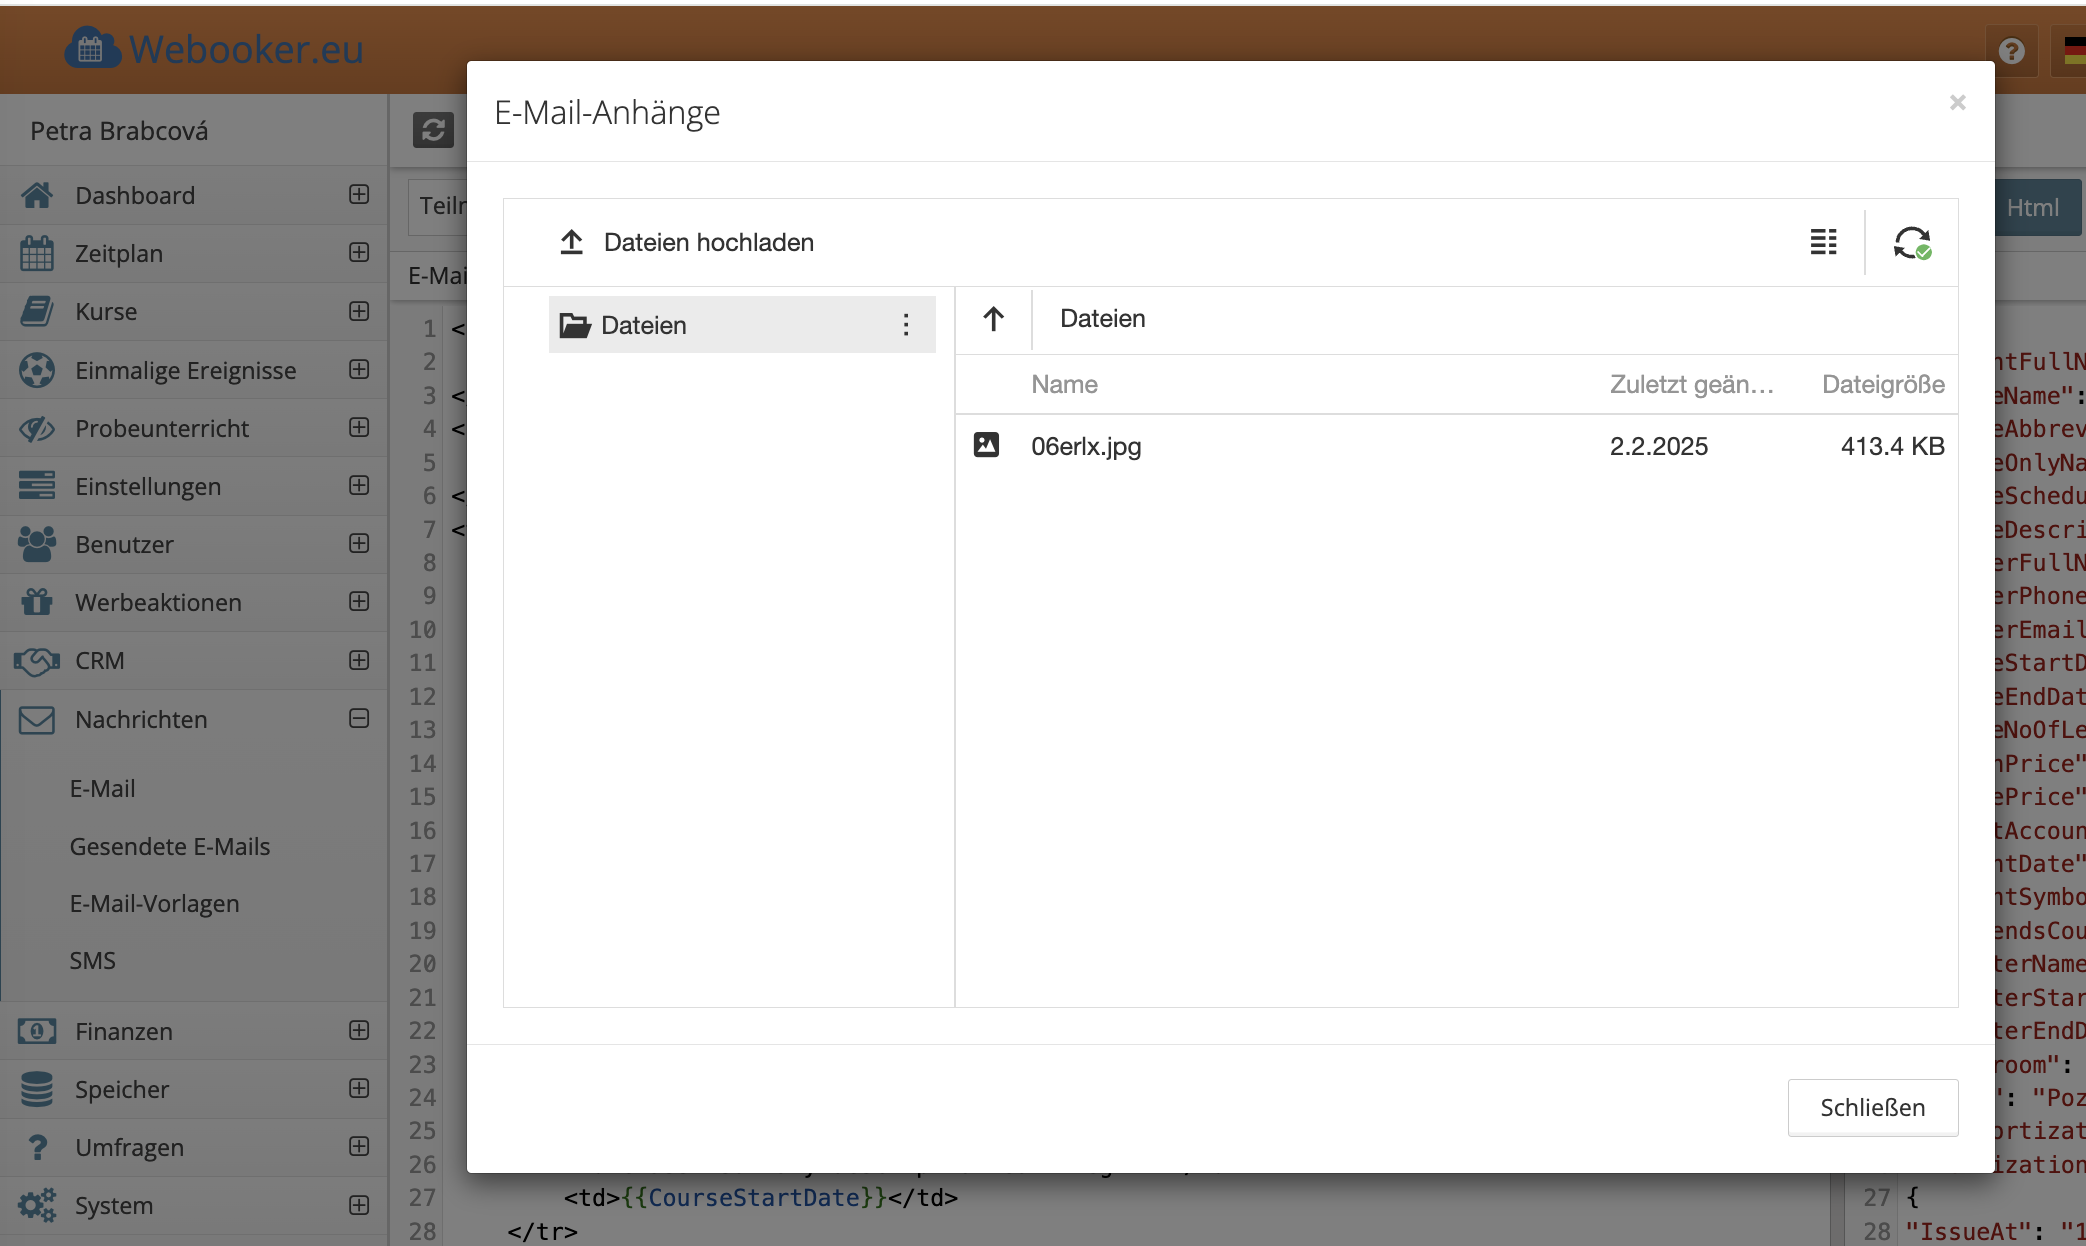This screenshot has height=1246, width=2086.
Task: Open E-Mail-Vorlagen menu item
Action: click(x=154, y=904)
